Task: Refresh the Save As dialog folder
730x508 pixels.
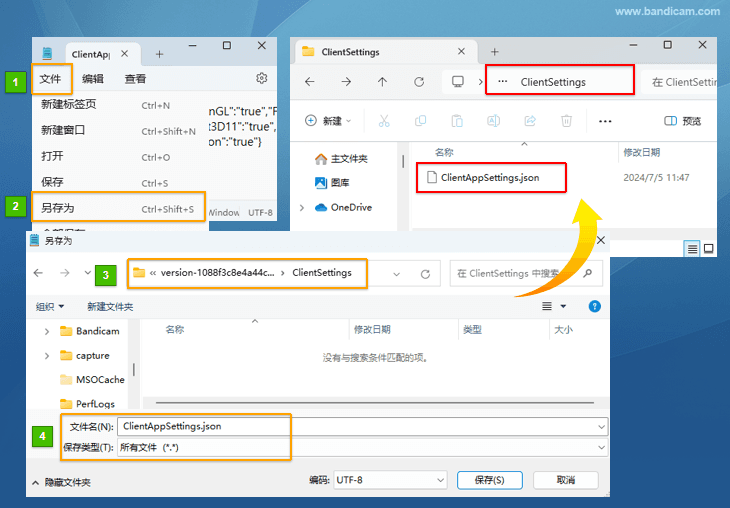Action: [425, 274]
